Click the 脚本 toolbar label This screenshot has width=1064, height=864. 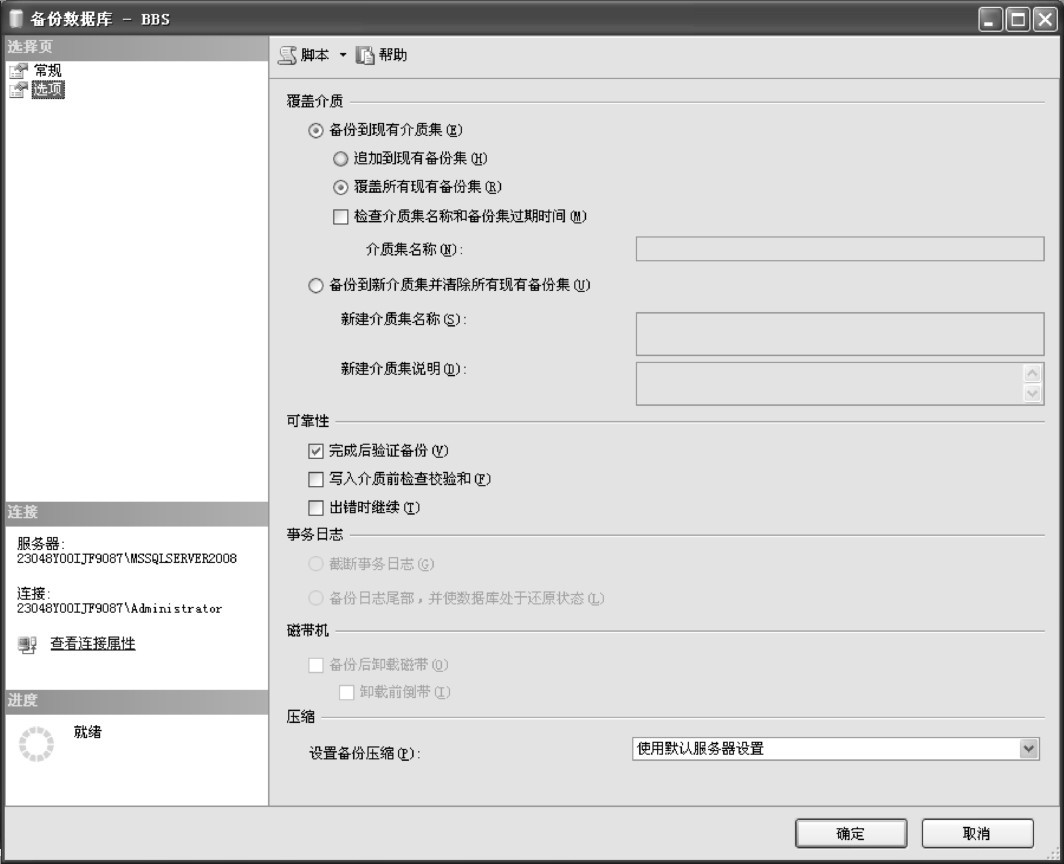pyautogui.click(x=315, y=55)
